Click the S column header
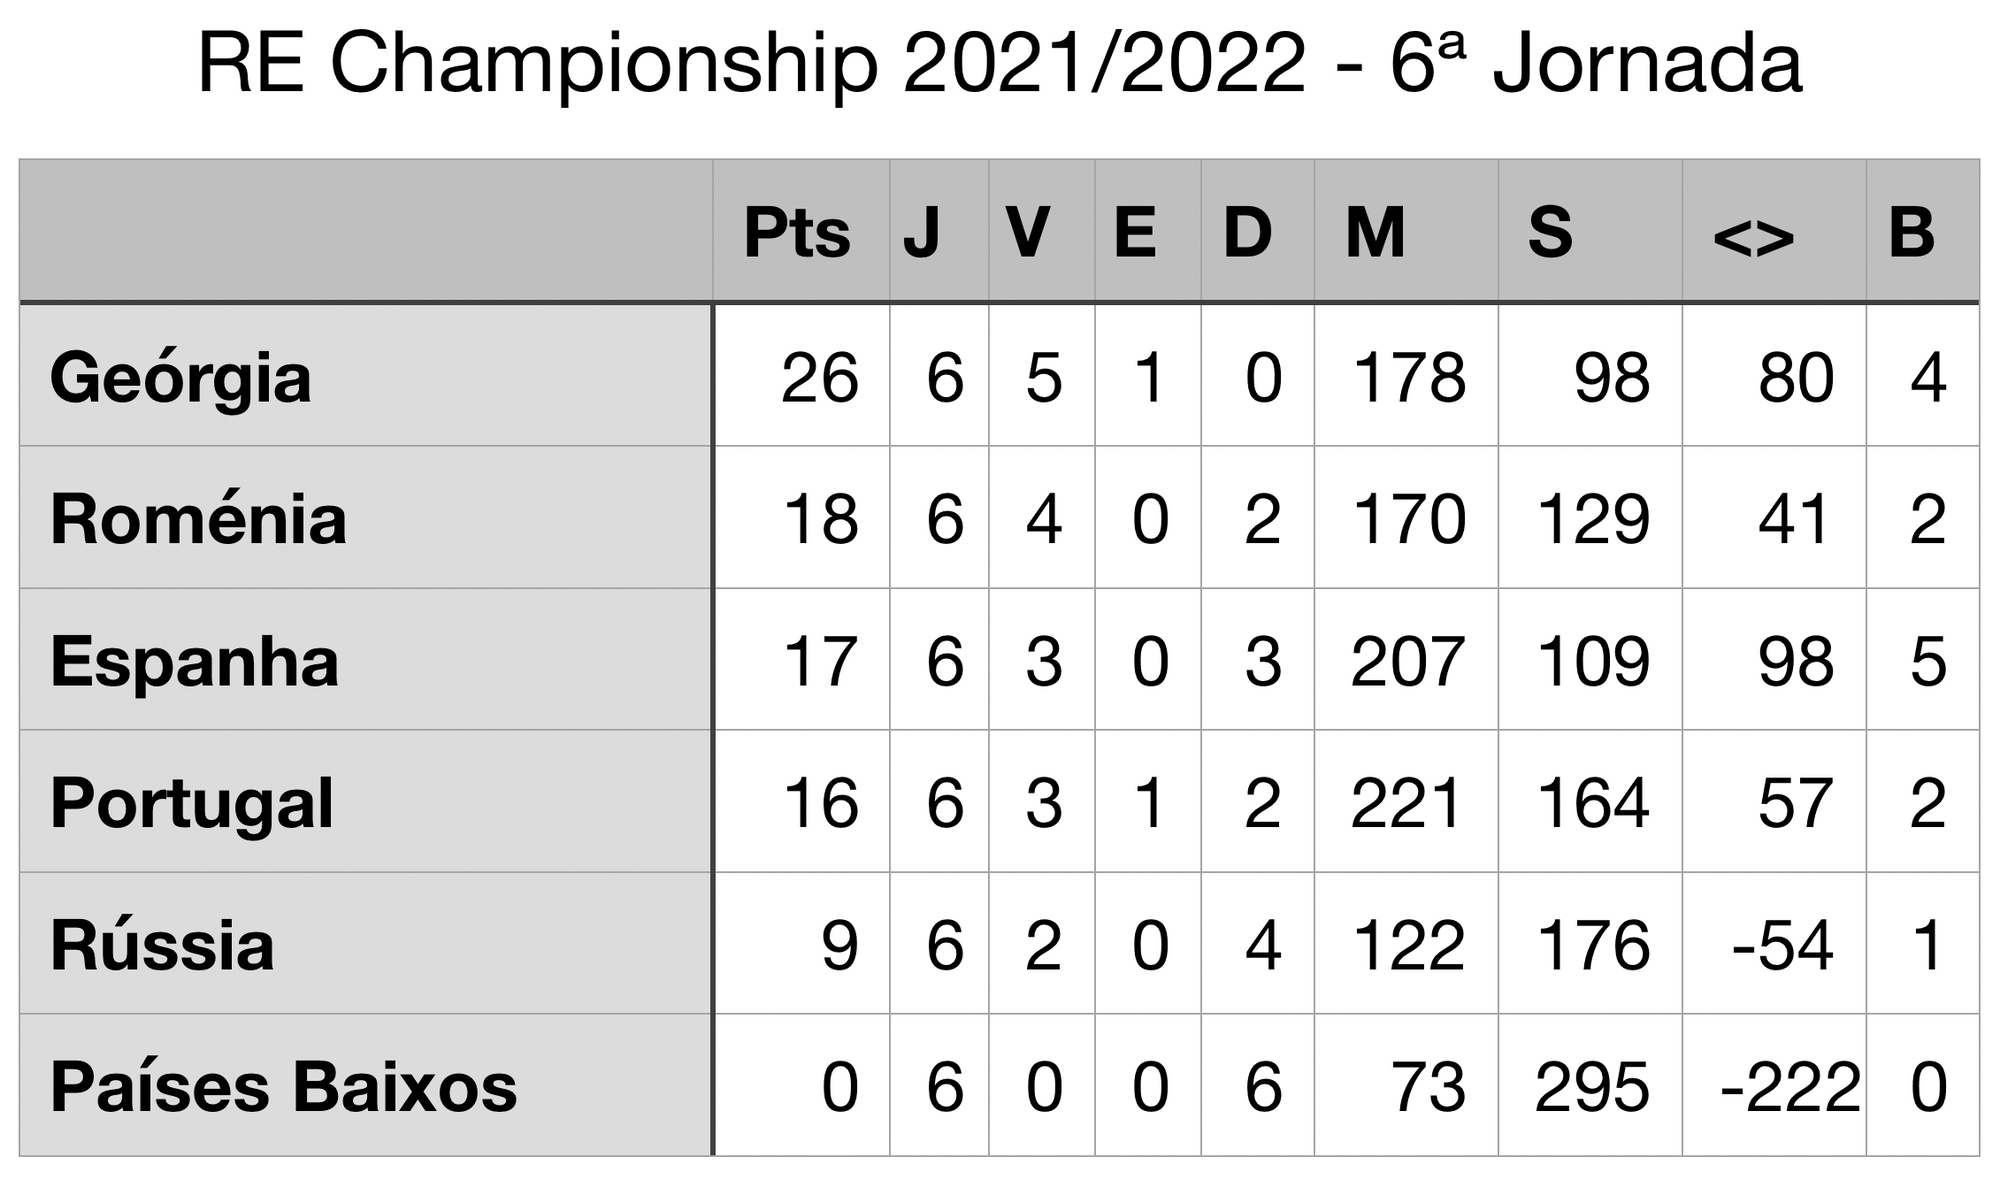The height and width of the screenshot is (1180, 2000). tap(1550, 233)
